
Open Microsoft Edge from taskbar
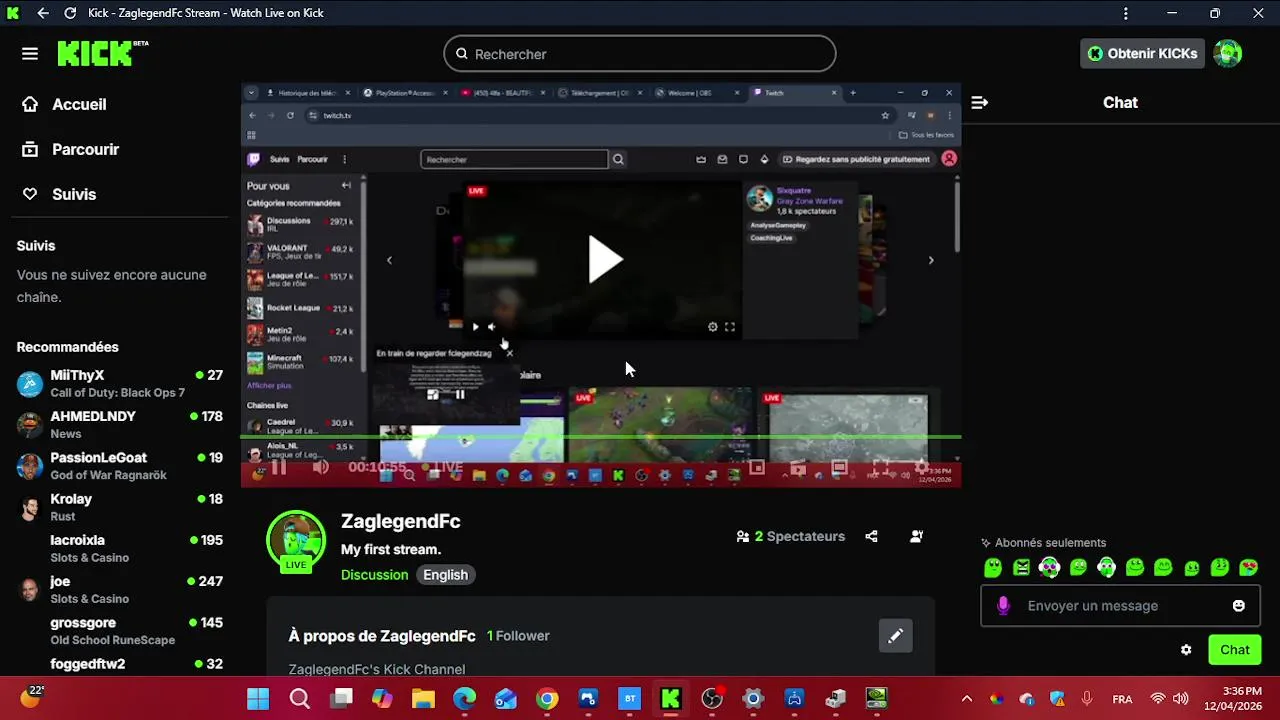tap(464, 698)
